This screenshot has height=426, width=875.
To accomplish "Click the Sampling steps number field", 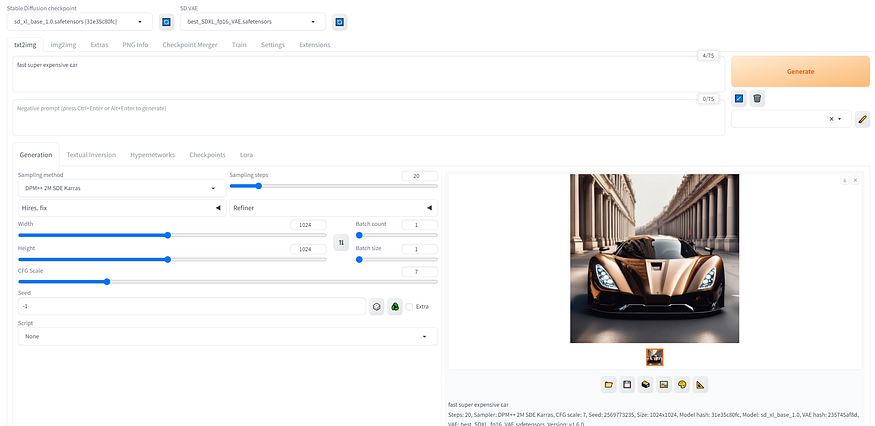I will coord(420,176).
